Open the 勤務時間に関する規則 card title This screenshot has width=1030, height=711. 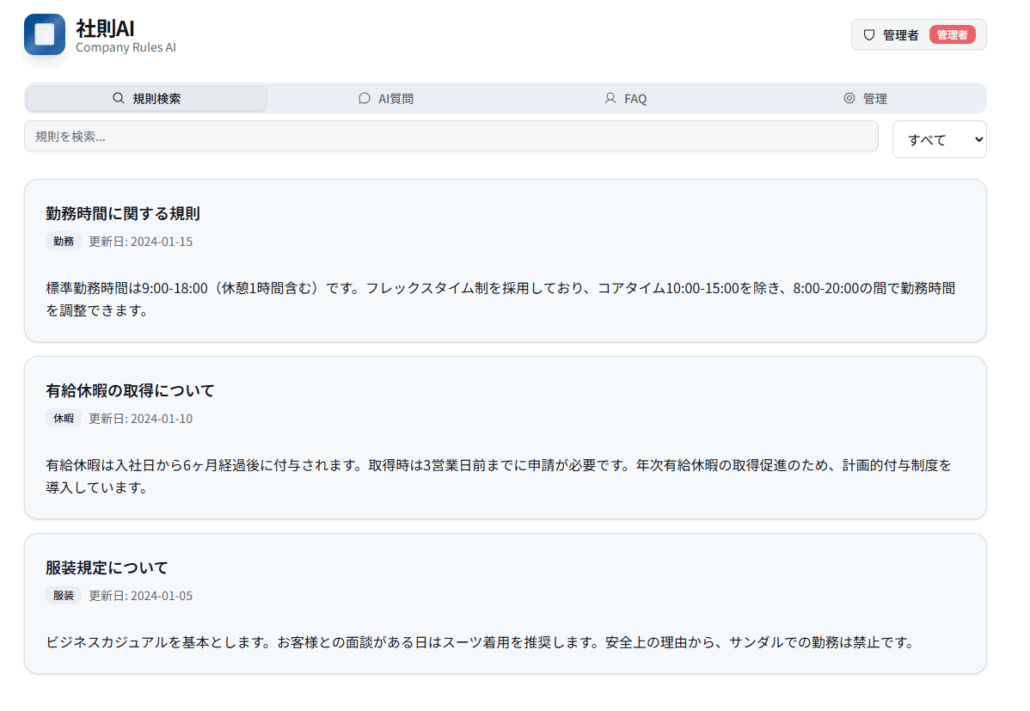tap(123, 213)
